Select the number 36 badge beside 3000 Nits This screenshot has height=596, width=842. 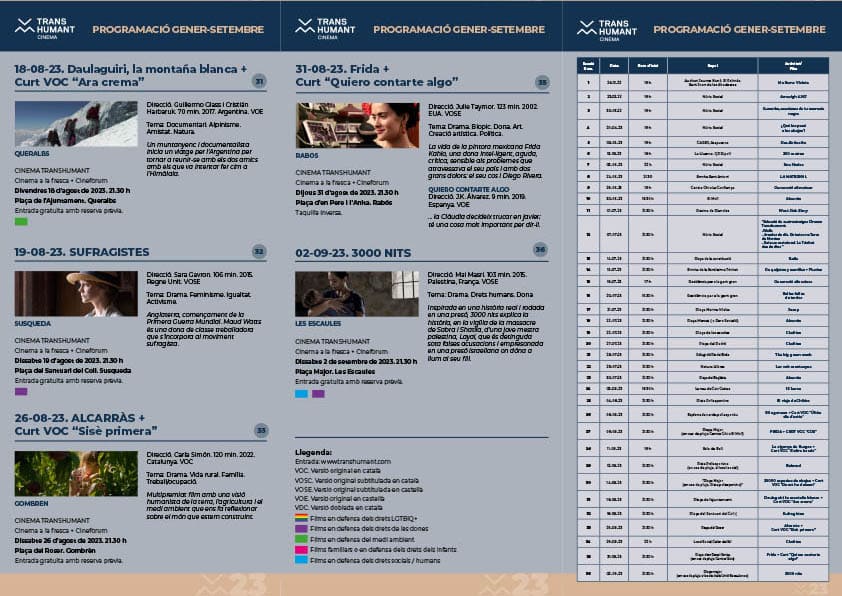coord(541,249)
